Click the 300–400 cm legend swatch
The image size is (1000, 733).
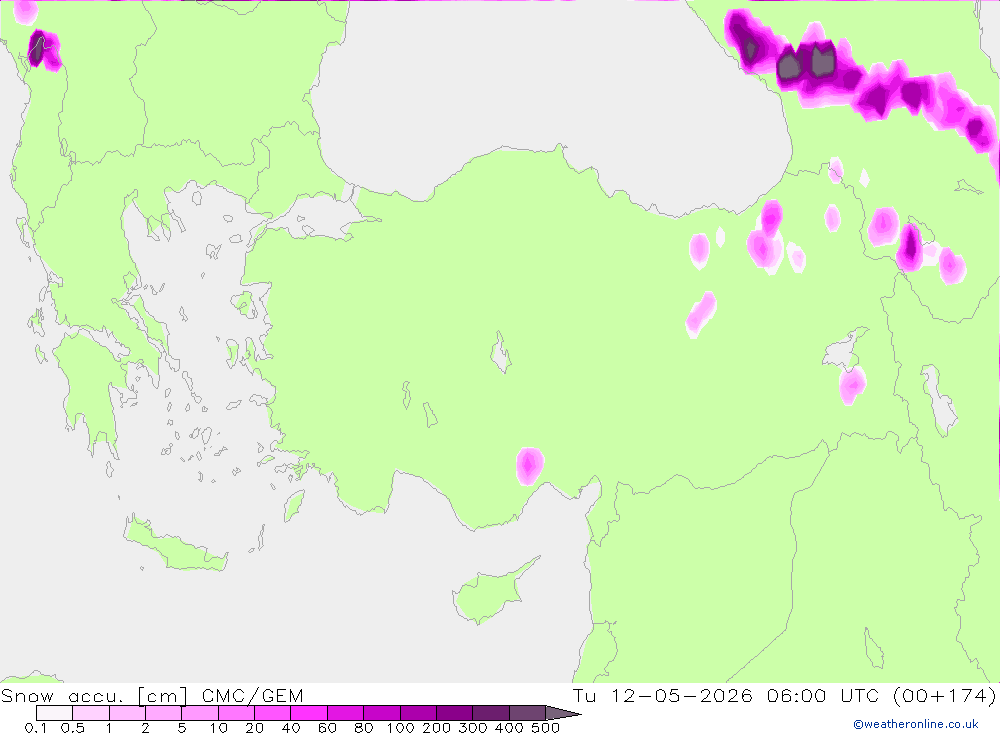click(x=491, y=713)
